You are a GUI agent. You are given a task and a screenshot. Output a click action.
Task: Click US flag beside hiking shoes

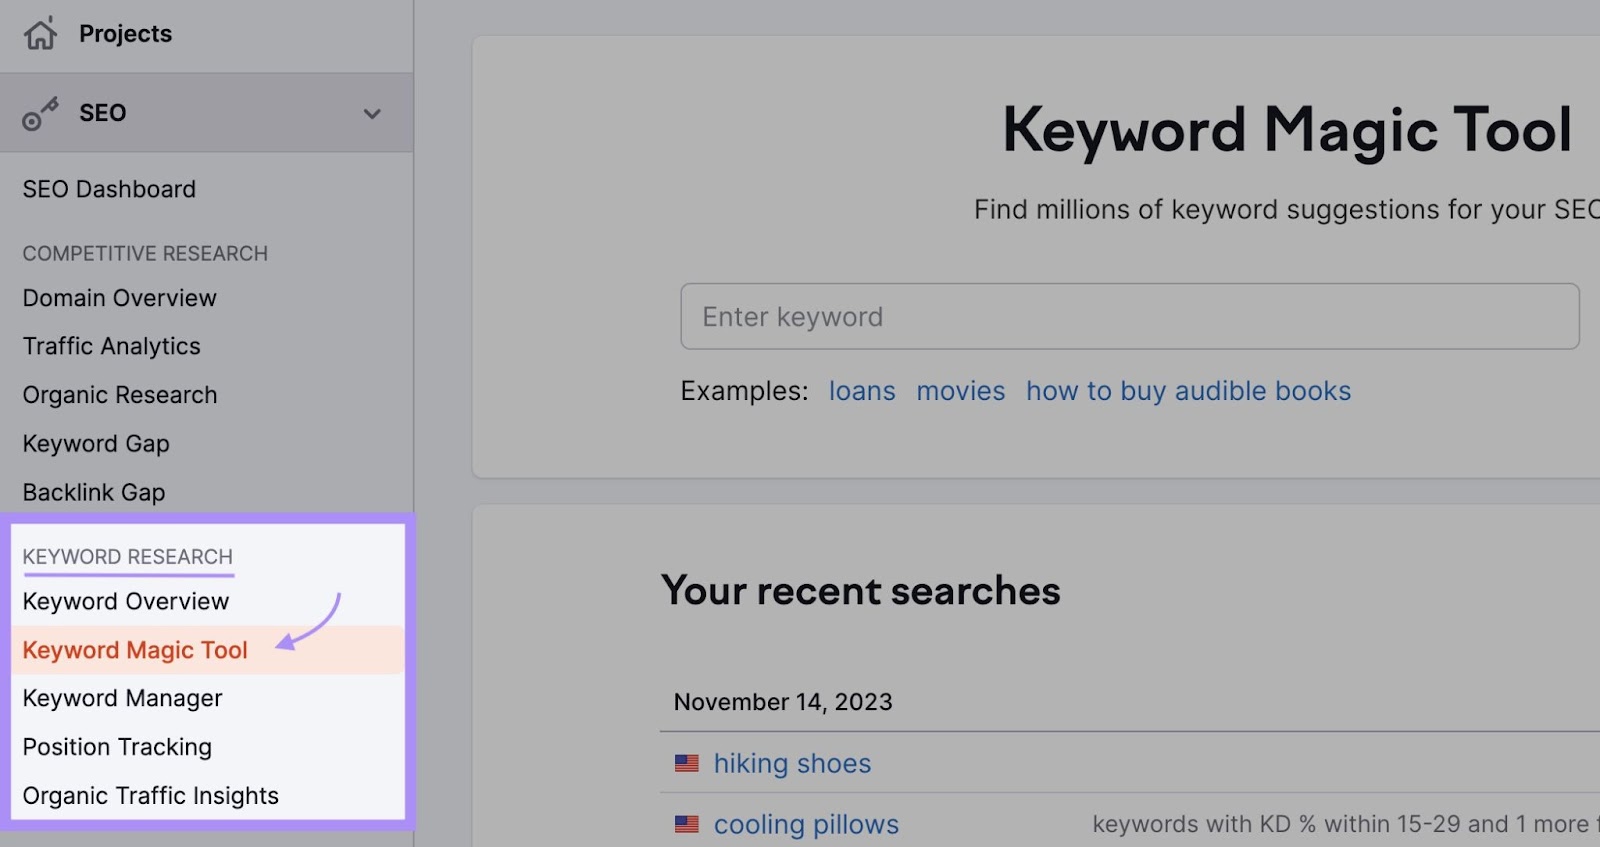[687, 764]
